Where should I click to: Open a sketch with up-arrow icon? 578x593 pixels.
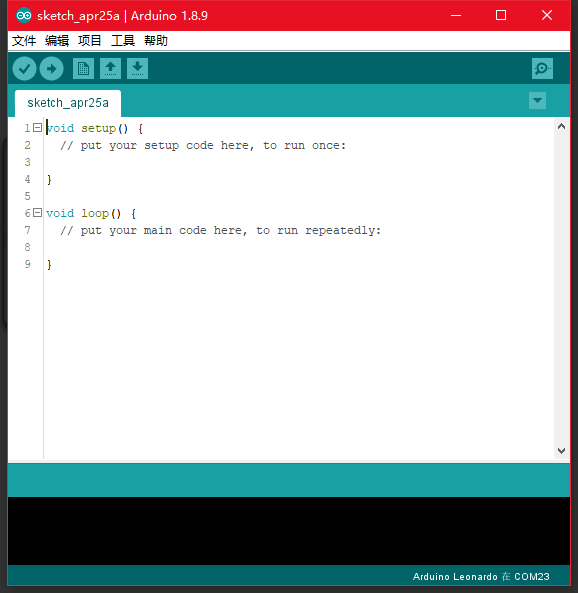pos(110,68)
